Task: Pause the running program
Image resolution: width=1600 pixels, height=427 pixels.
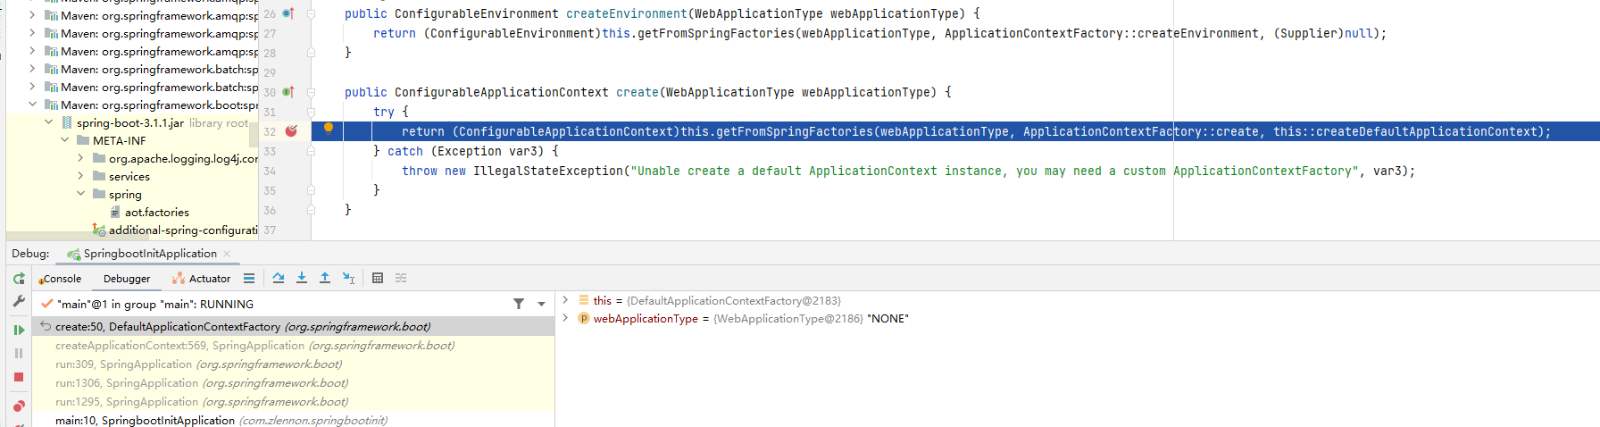Action: click(x=18, y=353)
